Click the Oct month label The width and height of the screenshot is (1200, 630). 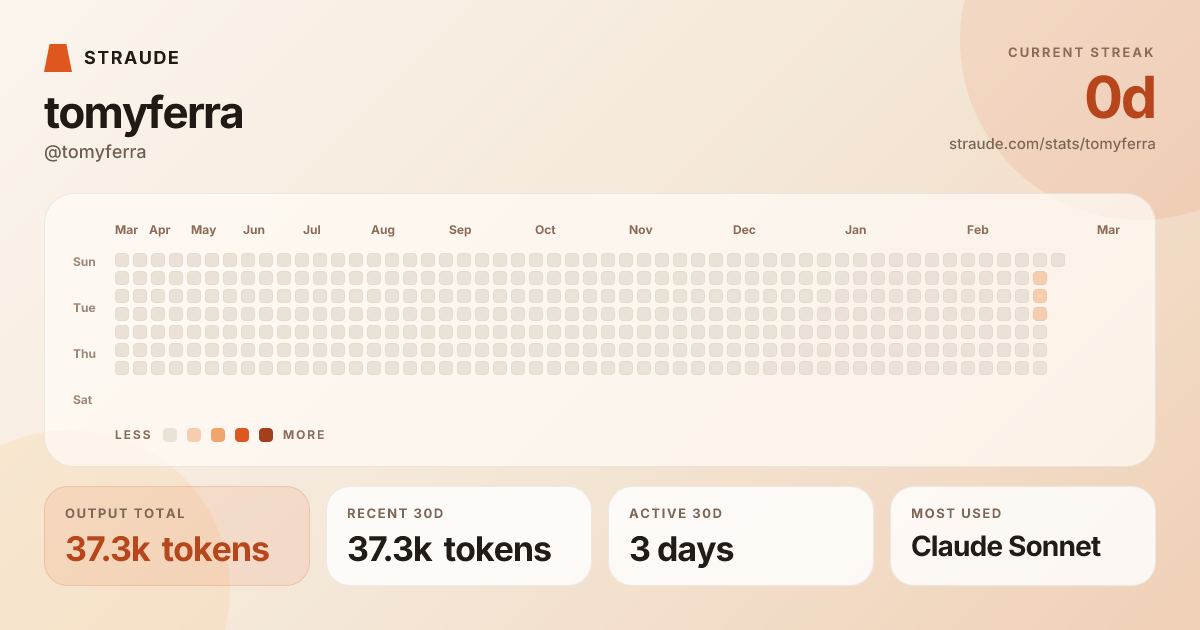click(x=545, y=230)
